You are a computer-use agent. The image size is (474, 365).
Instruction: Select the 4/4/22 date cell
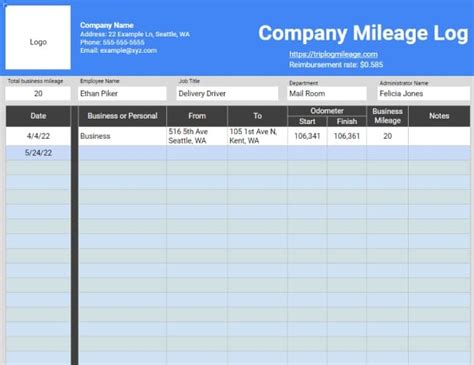38,136
